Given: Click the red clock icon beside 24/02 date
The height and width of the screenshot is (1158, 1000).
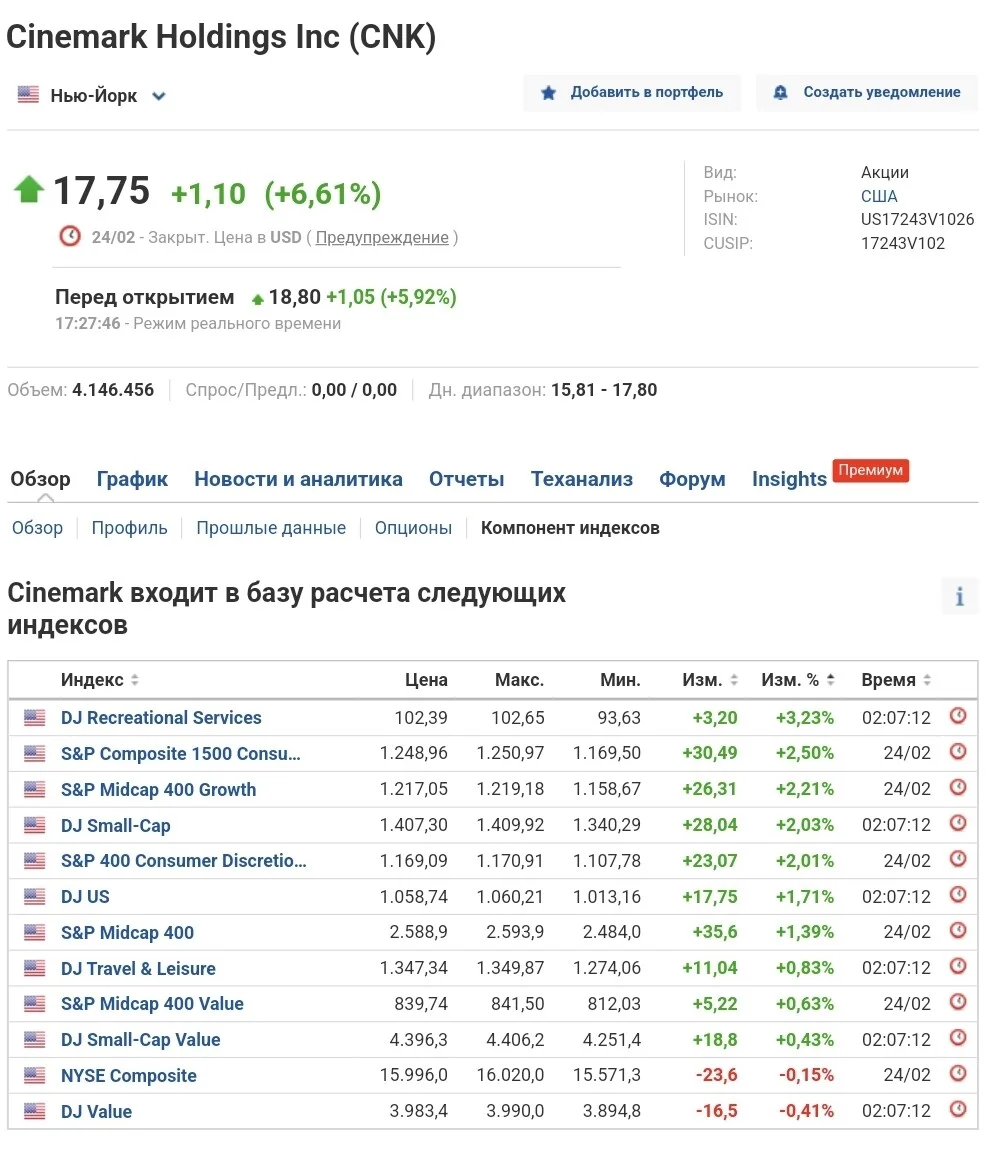Looking at the screenshot, I should [x=70, y=236].
